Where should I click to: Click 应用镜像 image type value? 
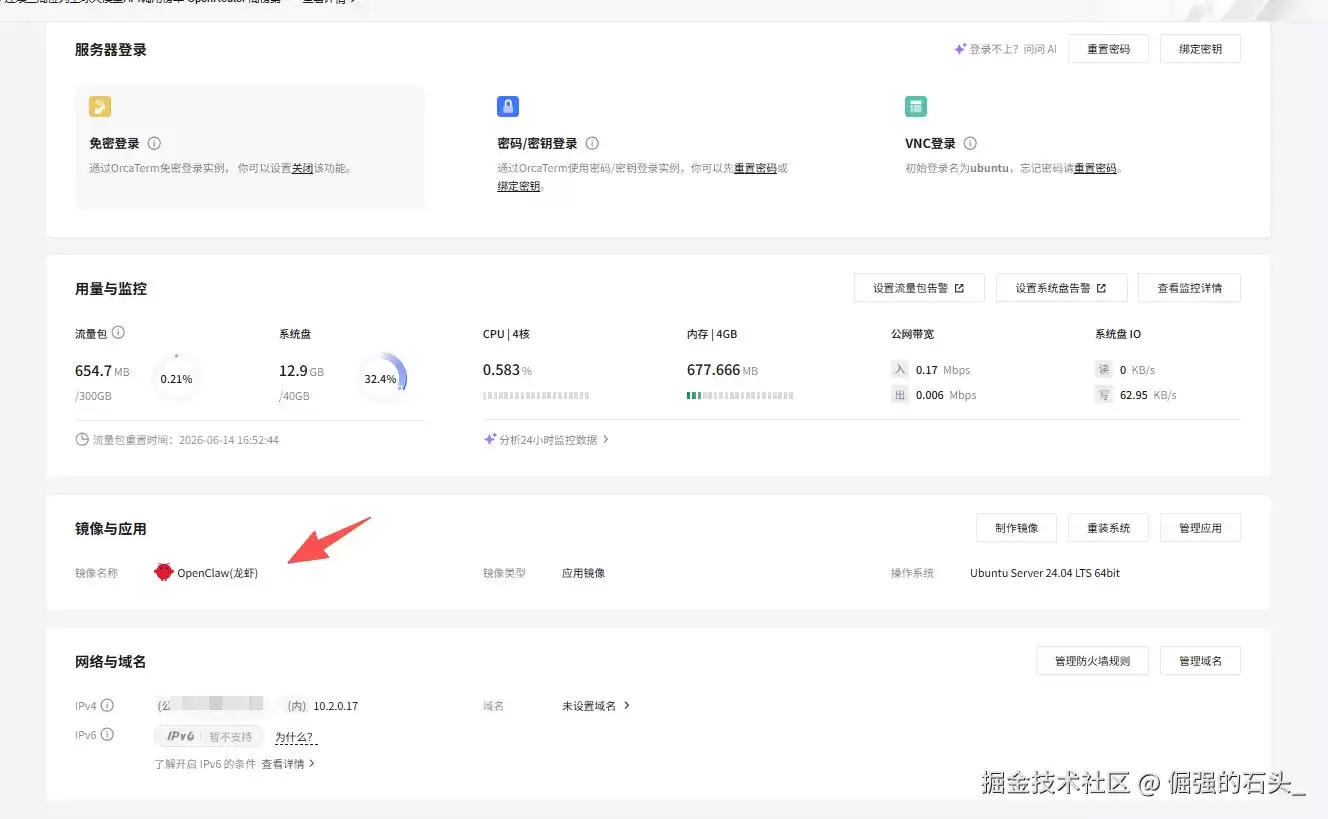pos(583,573)
